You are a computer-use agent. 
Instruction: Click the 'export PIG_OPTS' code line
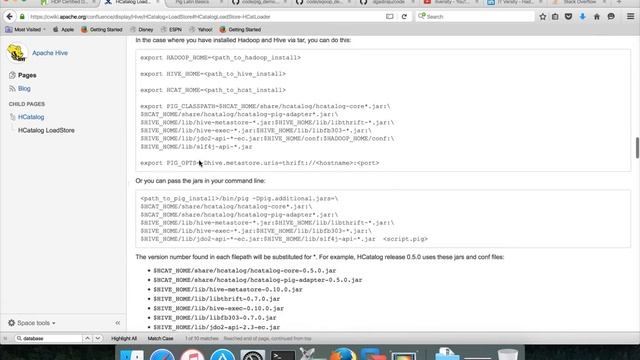click(x=260, y=163)
